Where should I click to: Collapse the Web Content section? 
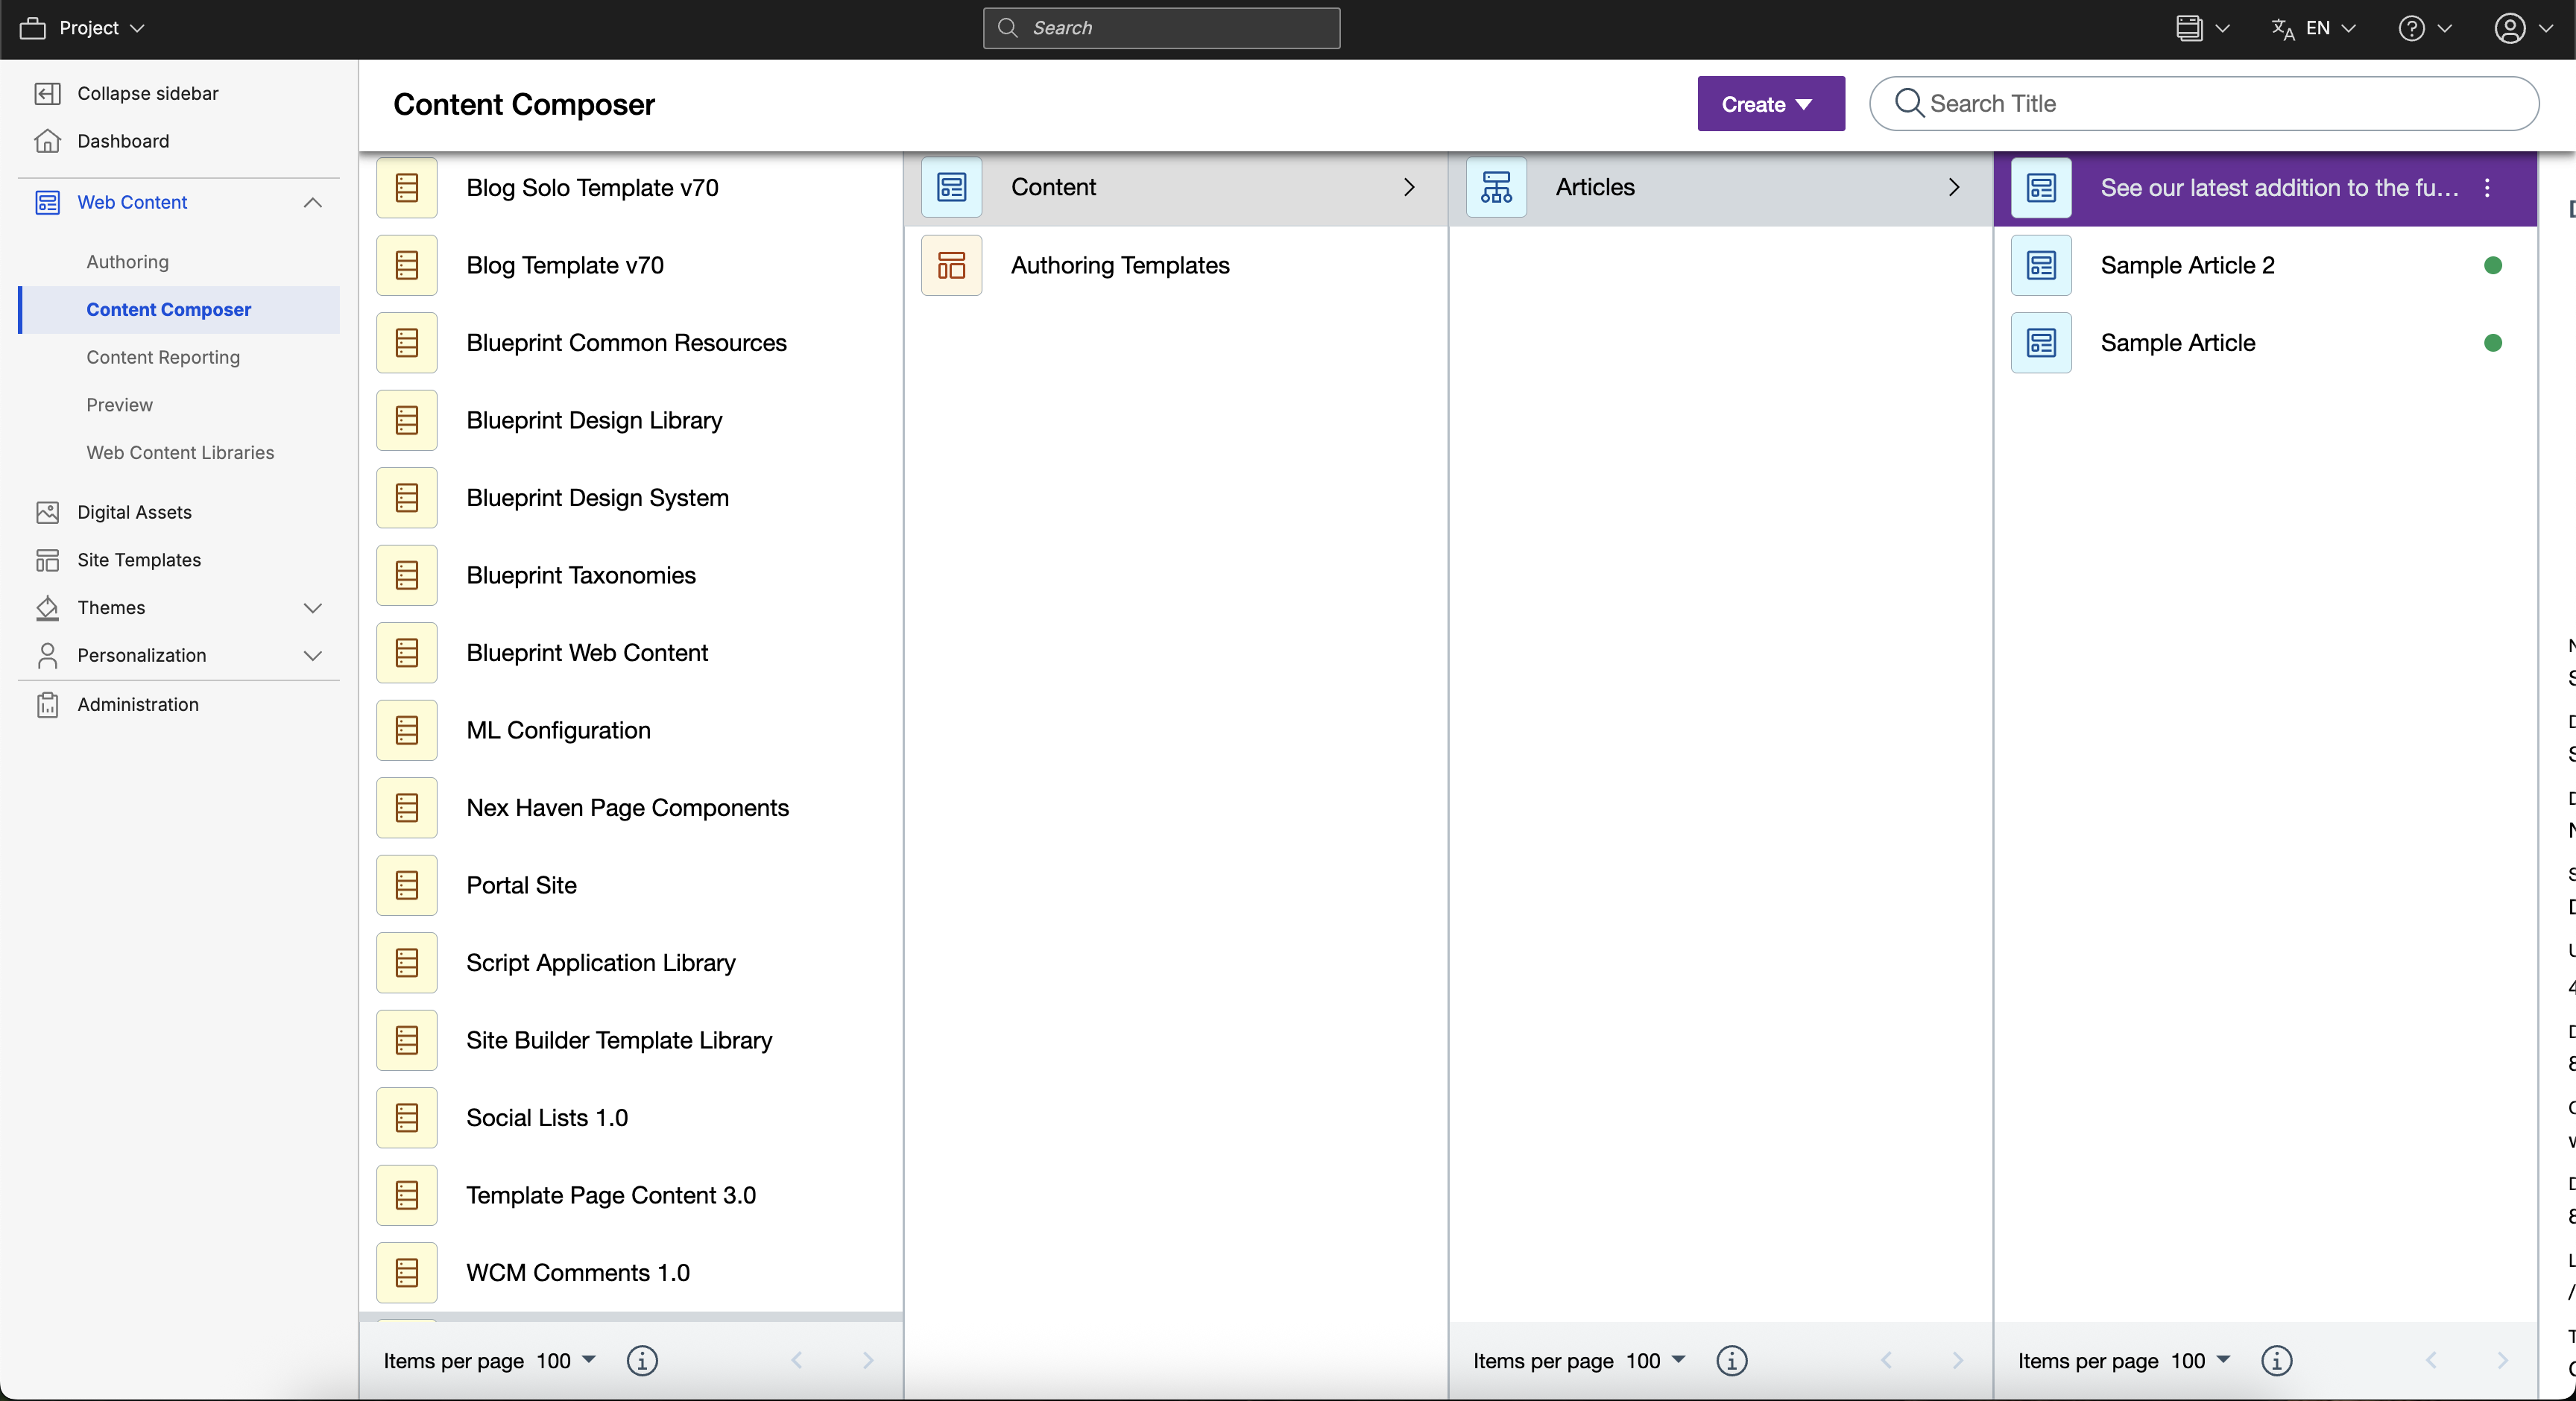point(313,203)
